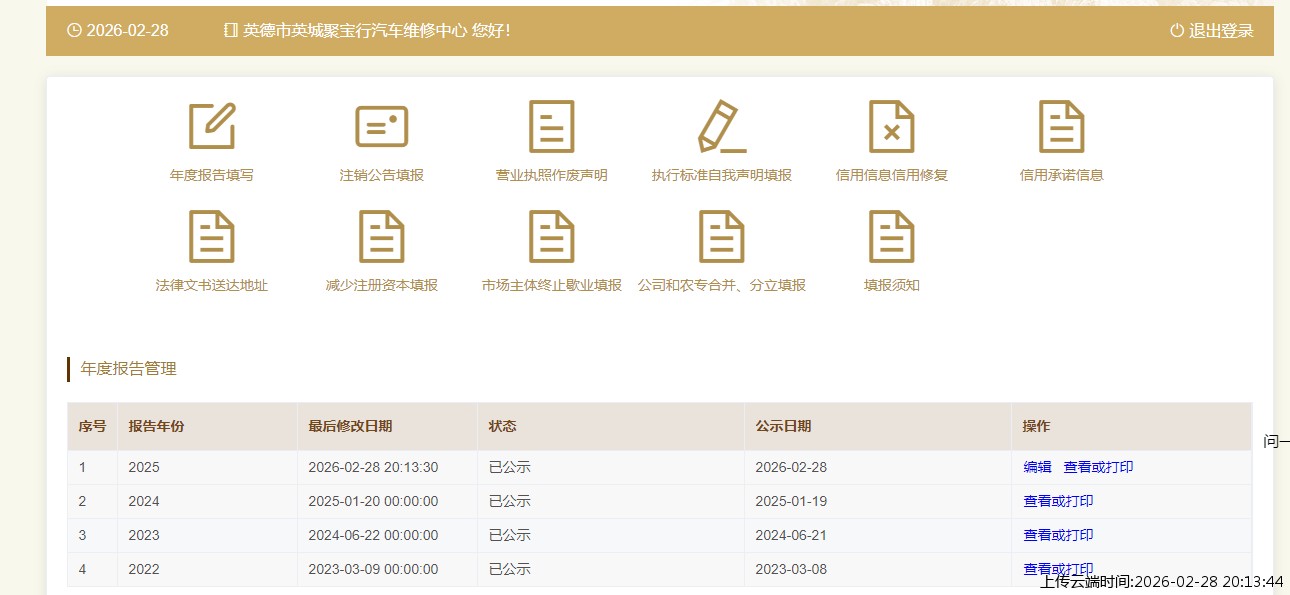Click the 减少注册资本填报 icon

381,237
